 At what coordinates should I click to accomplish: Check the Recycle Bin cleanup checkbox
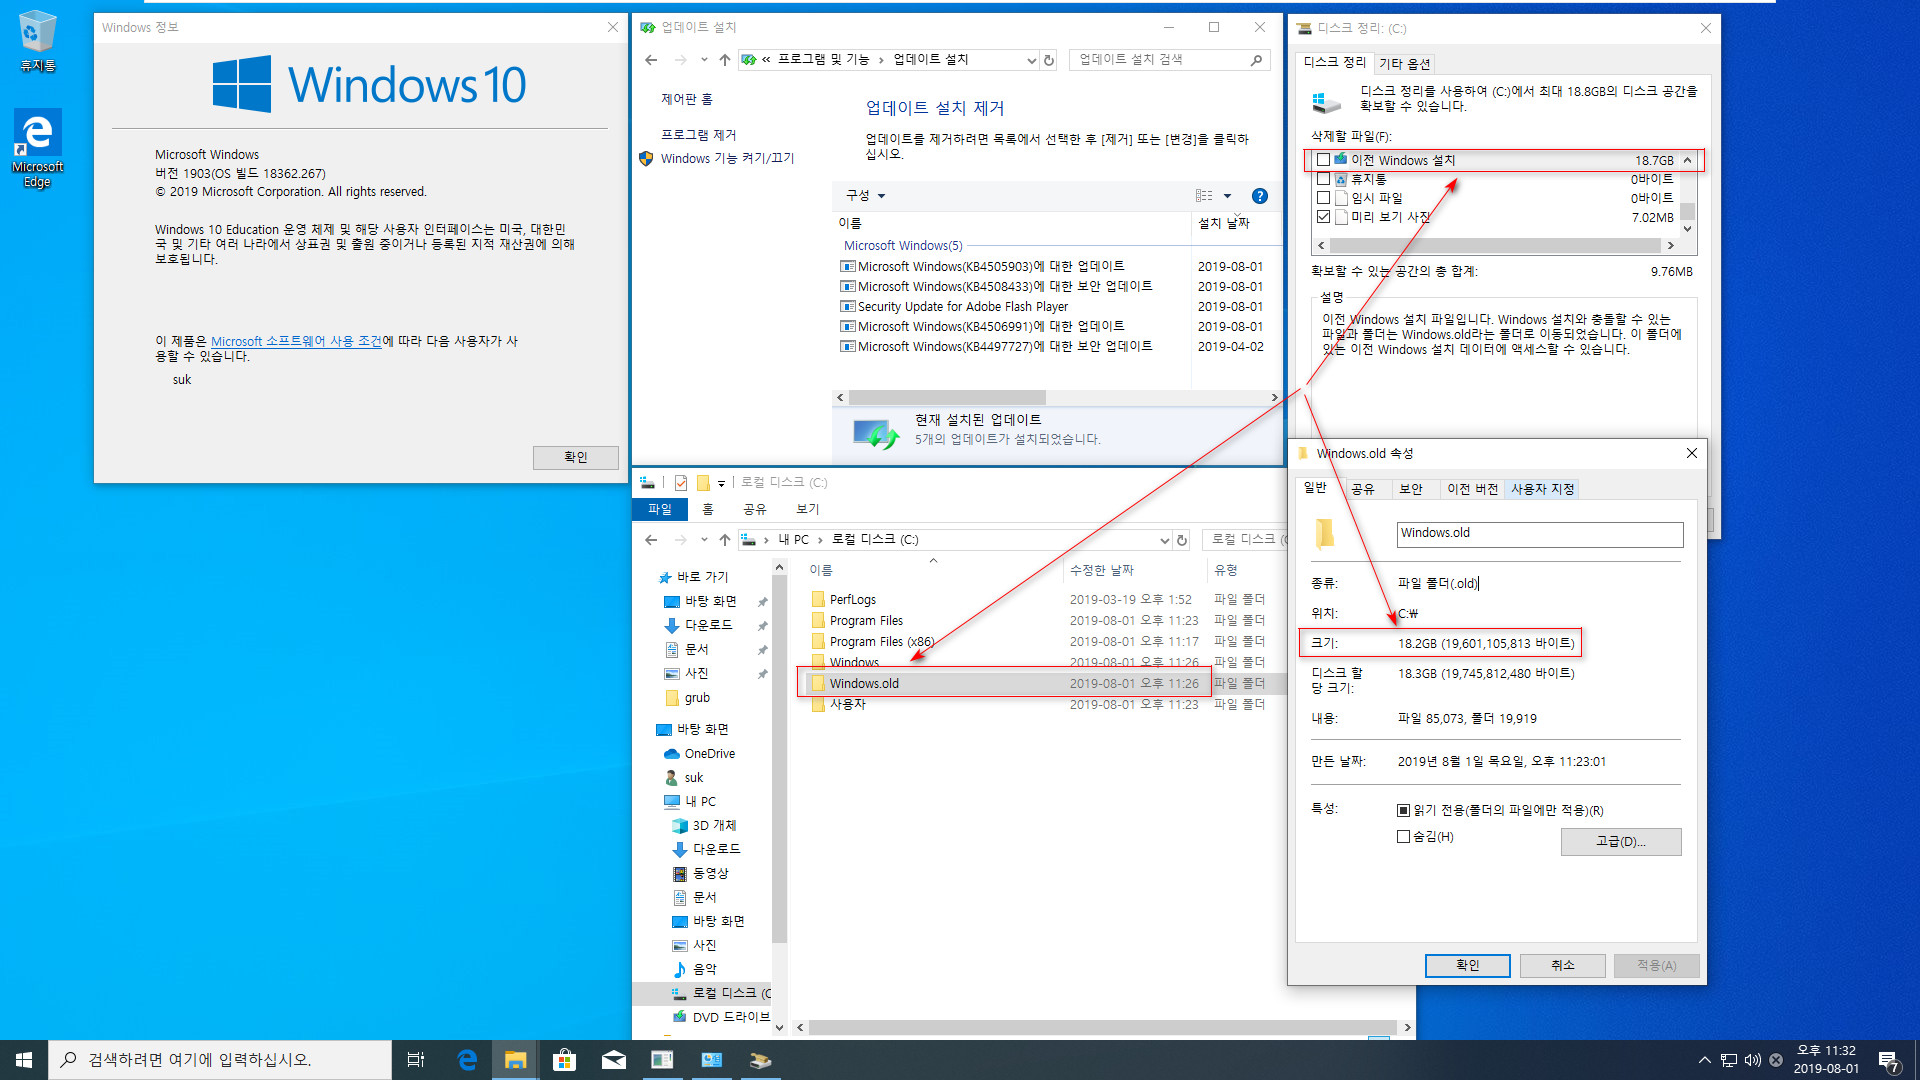tap(1323, 179)
